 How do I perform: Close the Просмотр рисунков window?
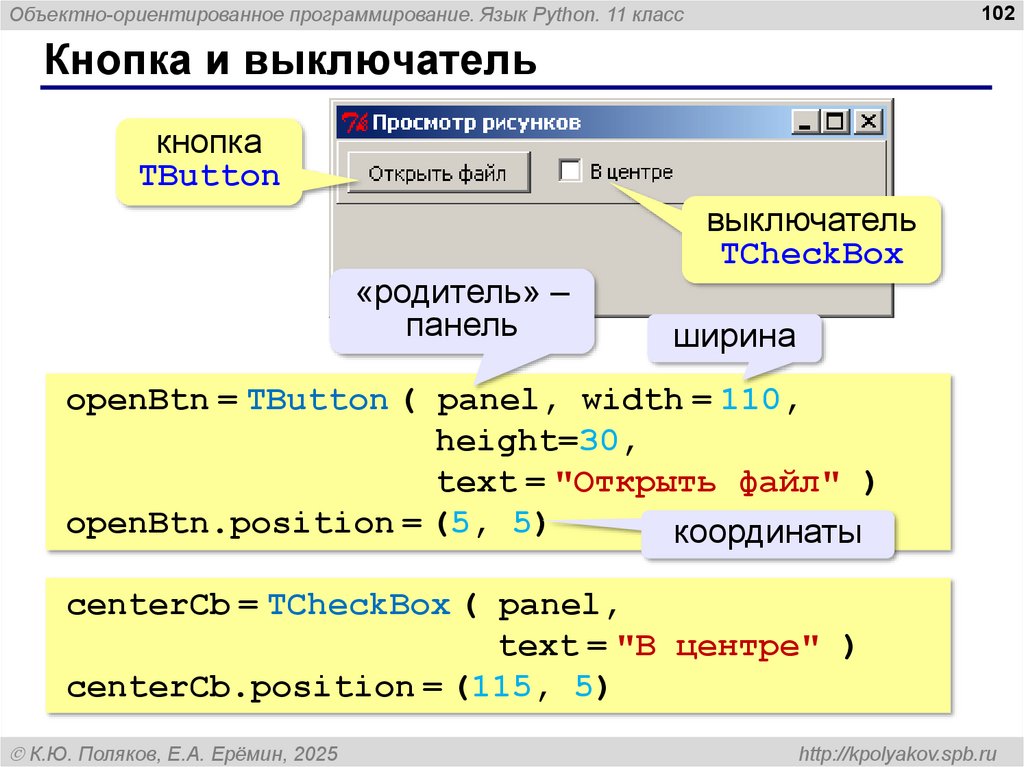point(868,122)
